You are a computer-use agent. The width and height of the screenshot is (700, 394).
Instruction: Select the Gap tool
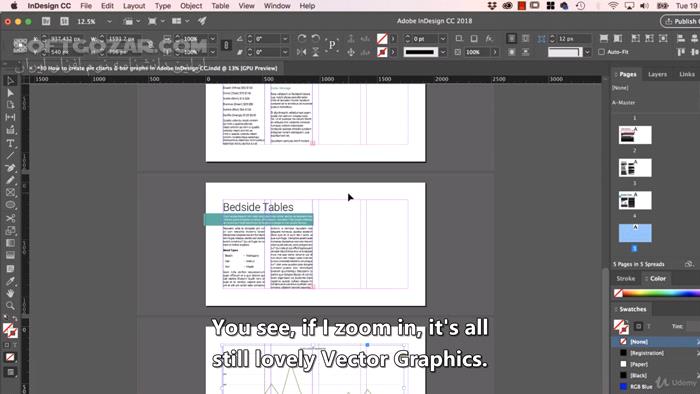click(10, 117)
